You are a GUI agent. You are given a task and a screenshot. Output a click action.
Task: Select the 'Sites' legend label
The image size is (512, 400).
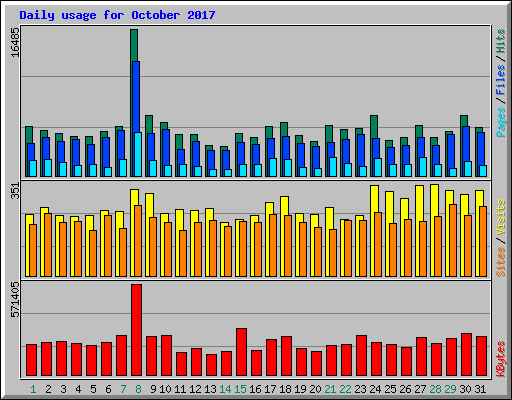tap(501, 262)
